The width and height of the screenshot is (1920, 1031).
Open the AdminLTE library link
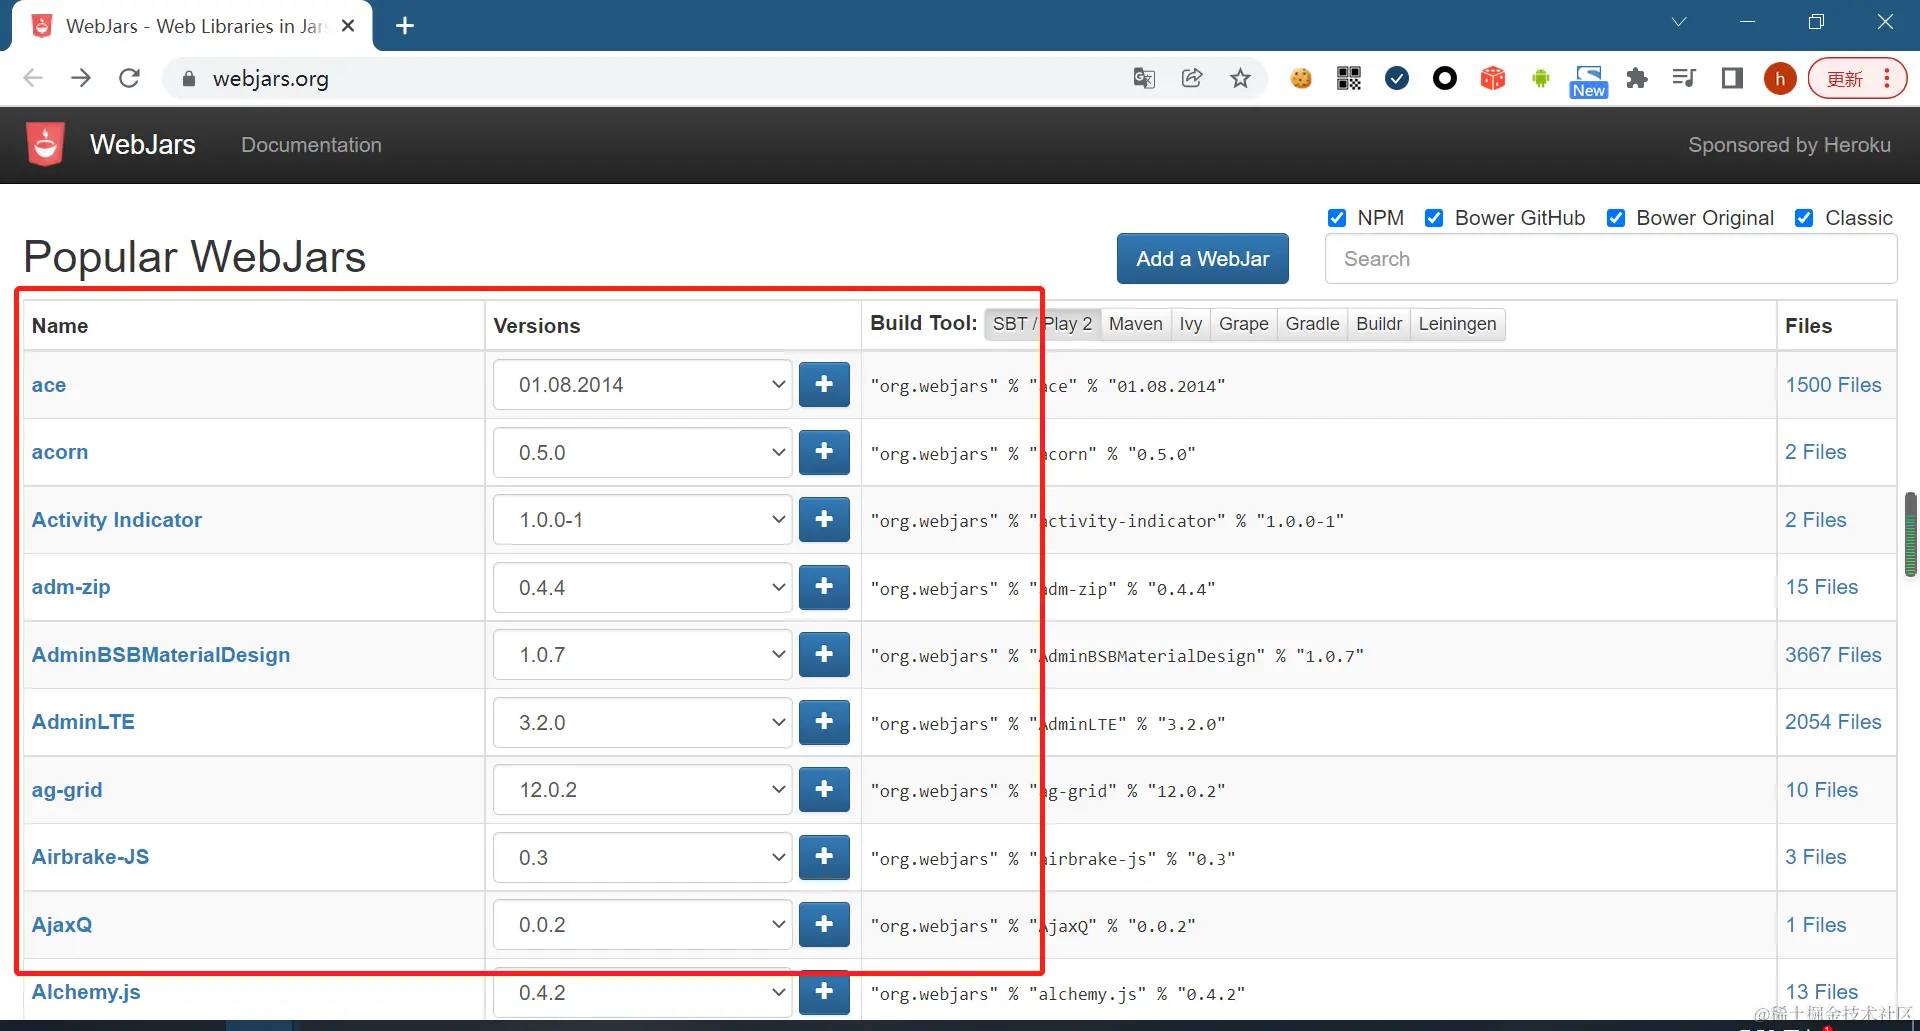coord(83,722)
